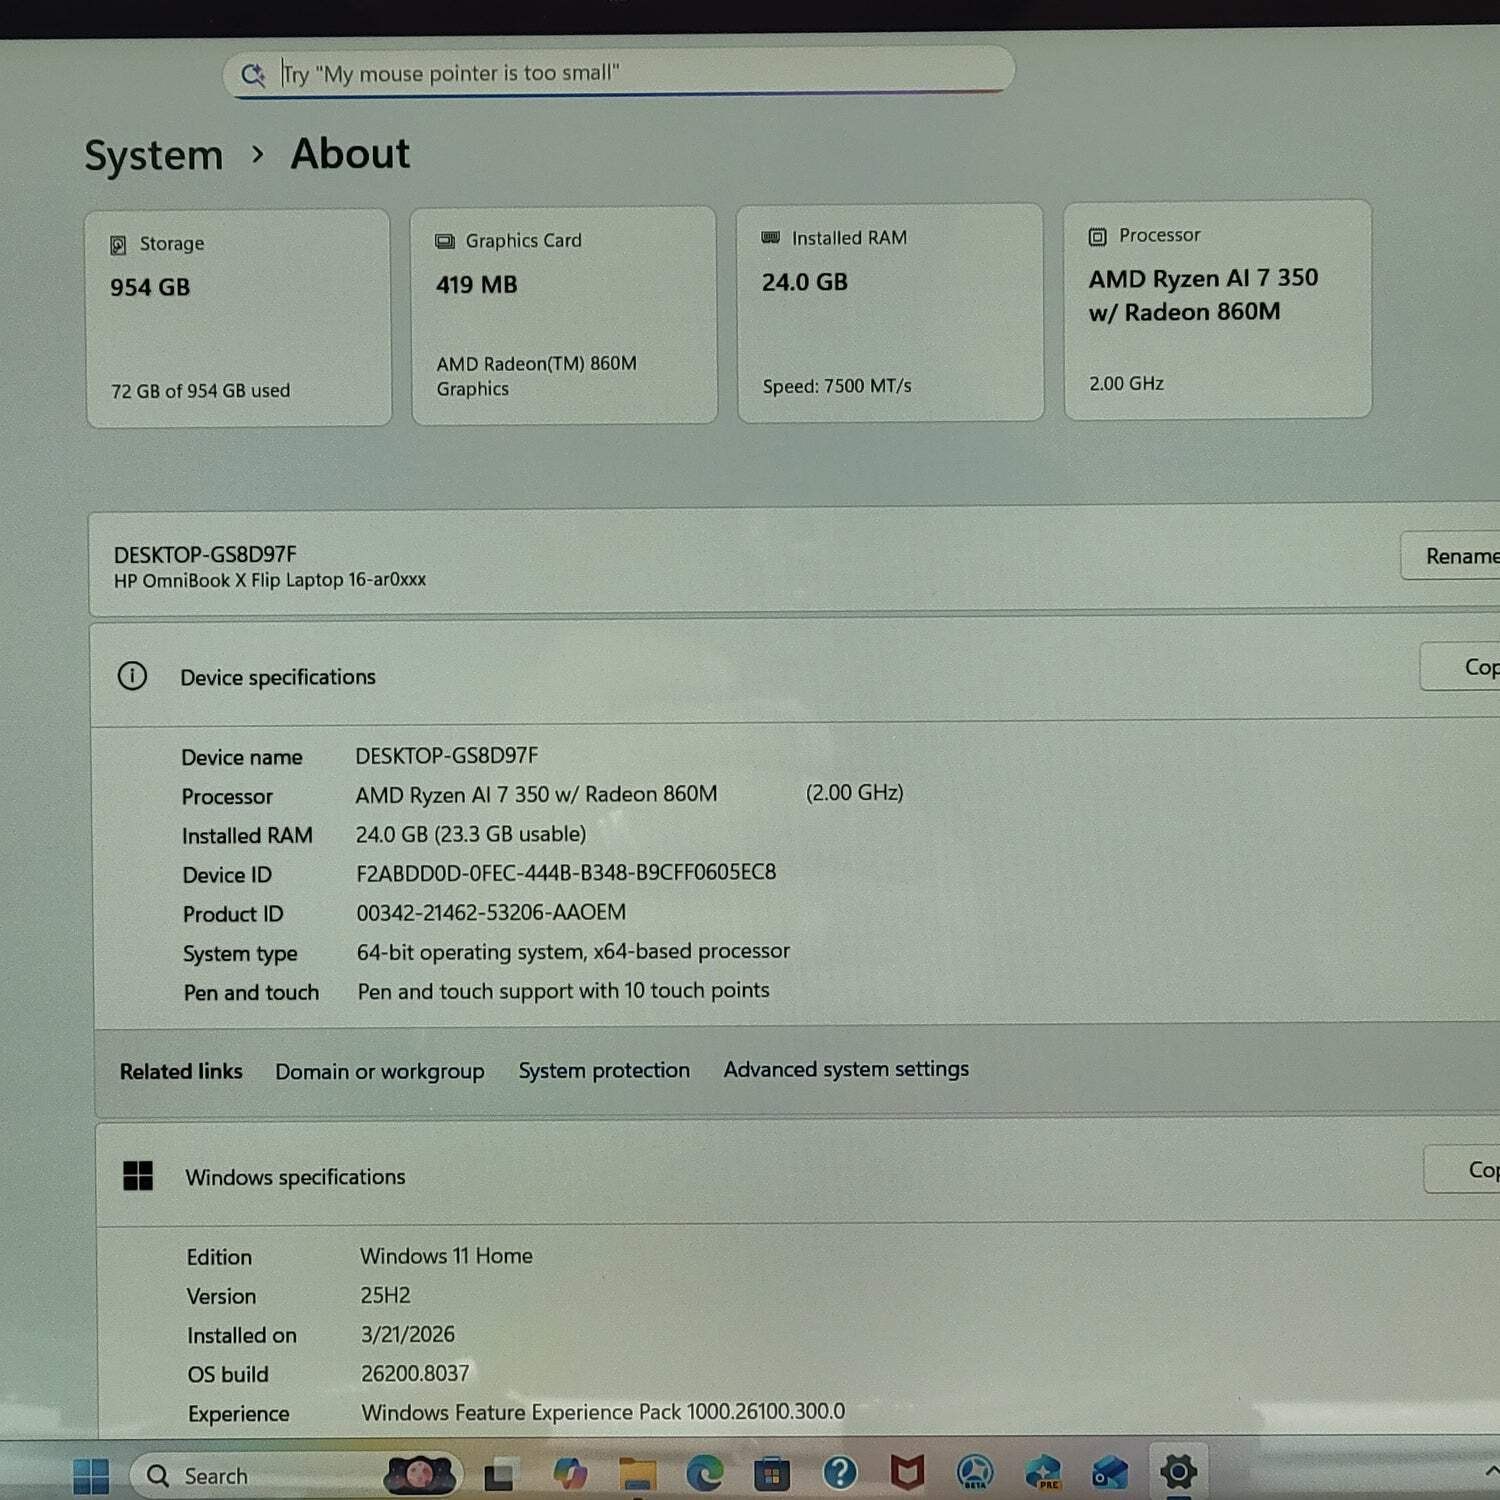Click the Device specifications info icon

(x=132, y=676)
